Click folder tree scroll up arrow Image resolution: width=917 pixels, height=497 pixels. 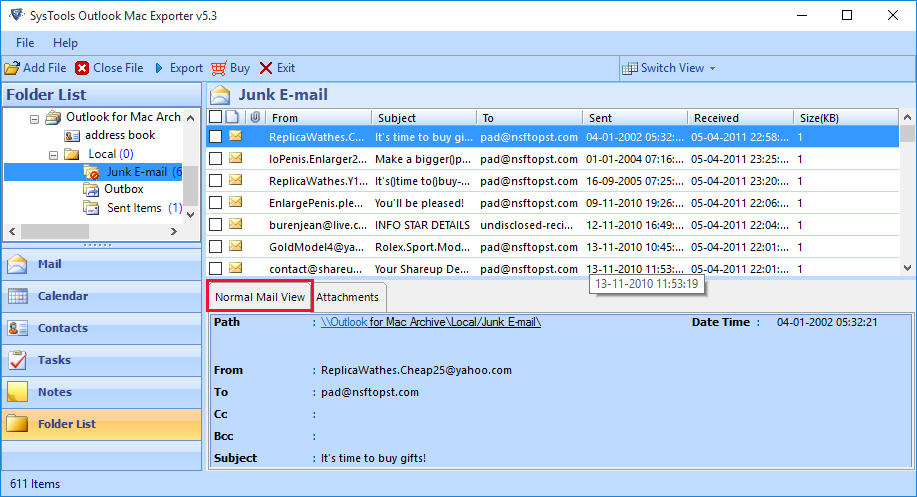click(x=191, y=118)
